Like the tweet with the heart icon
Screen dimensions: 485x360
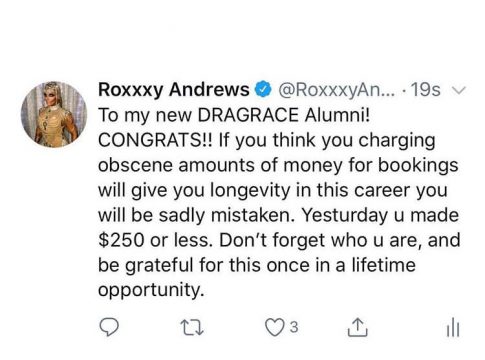click(x=274, y=327)
